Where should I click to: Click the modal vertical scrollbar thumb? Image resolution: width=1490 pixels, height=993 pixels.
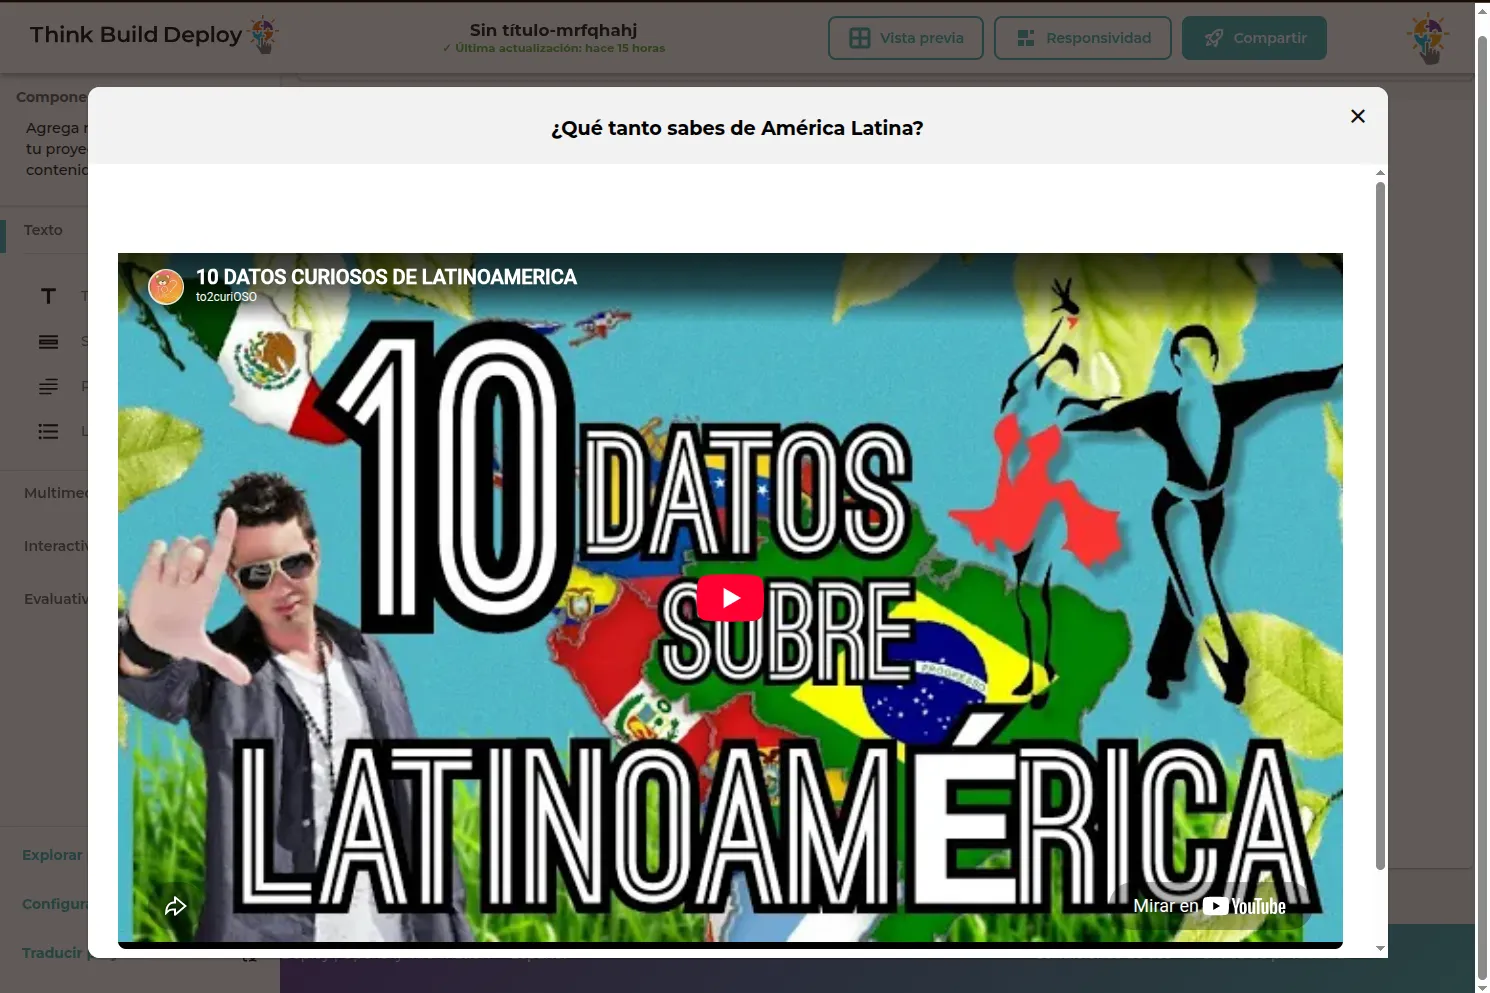(x=1380, y=525)
